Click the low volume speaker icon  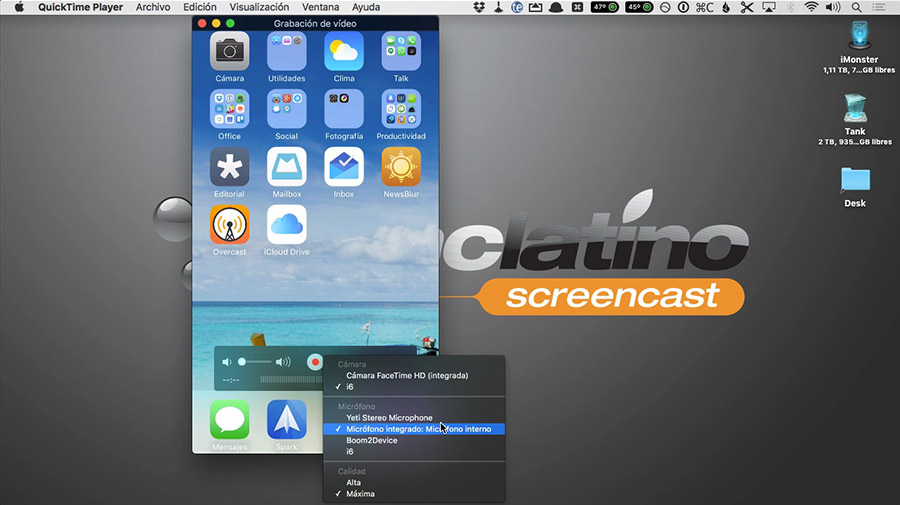click(227, 362)
